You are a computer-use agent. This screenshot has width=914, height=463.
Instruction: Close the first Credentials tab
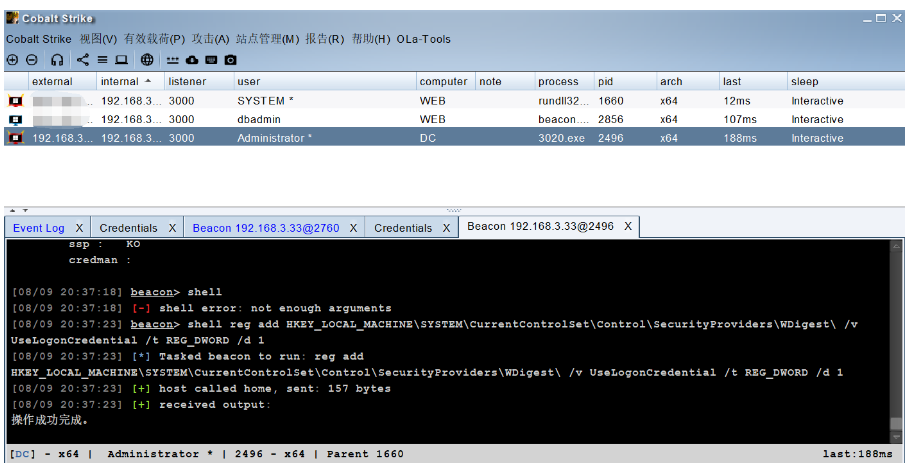(x=173, y=228)
